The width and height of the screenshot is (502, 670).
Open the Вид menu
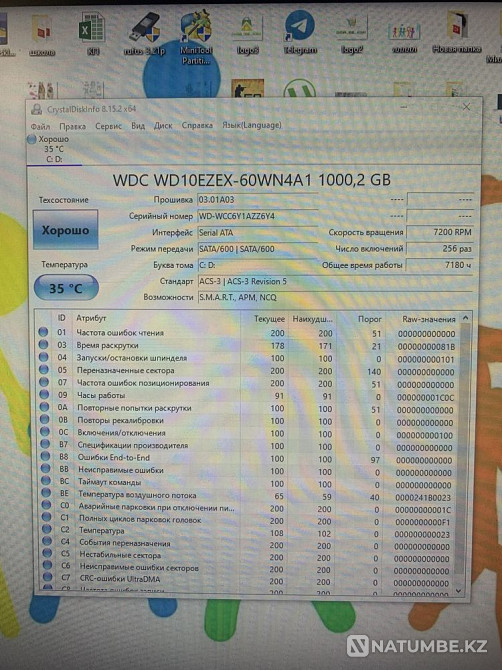[138, 126]
